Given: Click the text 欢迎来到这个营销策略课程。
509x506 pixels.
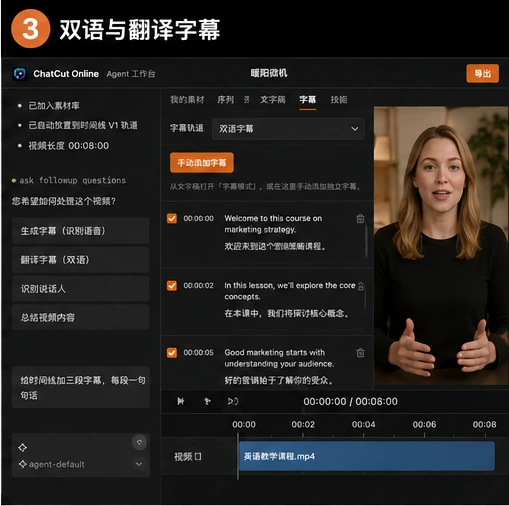Looking at the screenshot, I should [275, 246].
